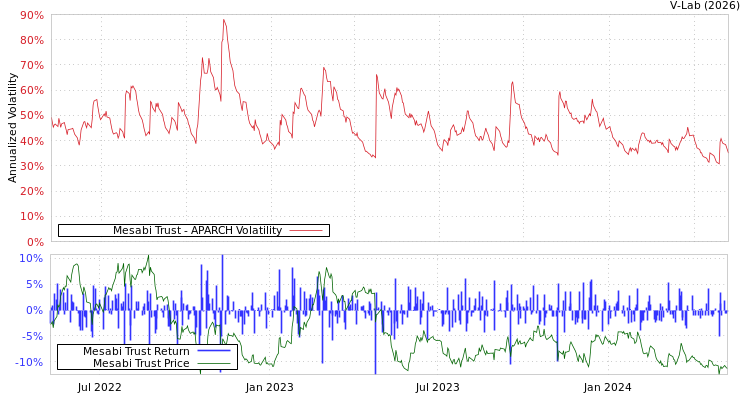Click the Mesabi Trust Price legend label
The width and height of the screenshot is (750, 400).
[x=141, y=363]
